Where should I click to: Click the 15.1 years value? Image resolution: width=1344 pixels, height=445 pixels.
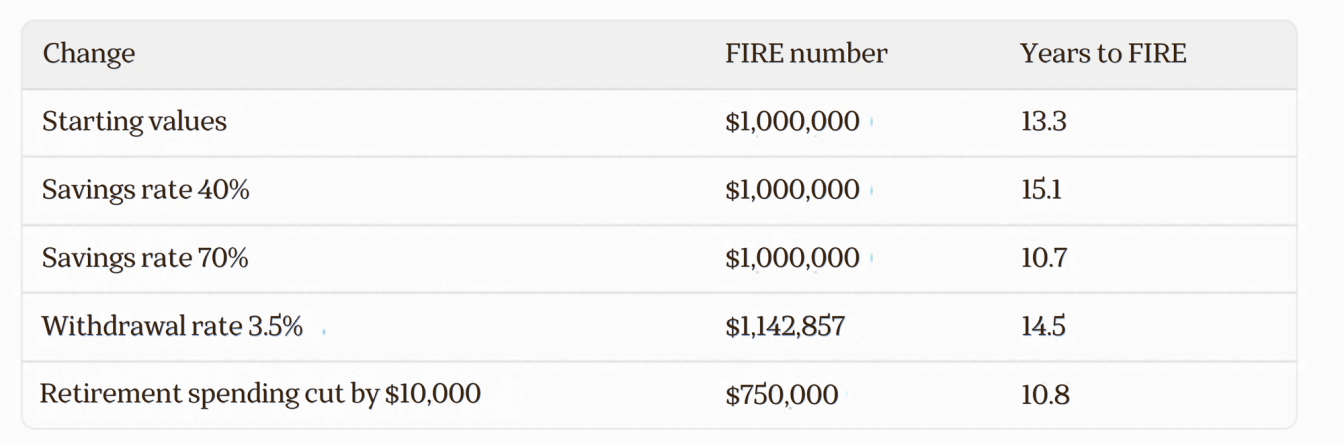(x=1041, y=190)
